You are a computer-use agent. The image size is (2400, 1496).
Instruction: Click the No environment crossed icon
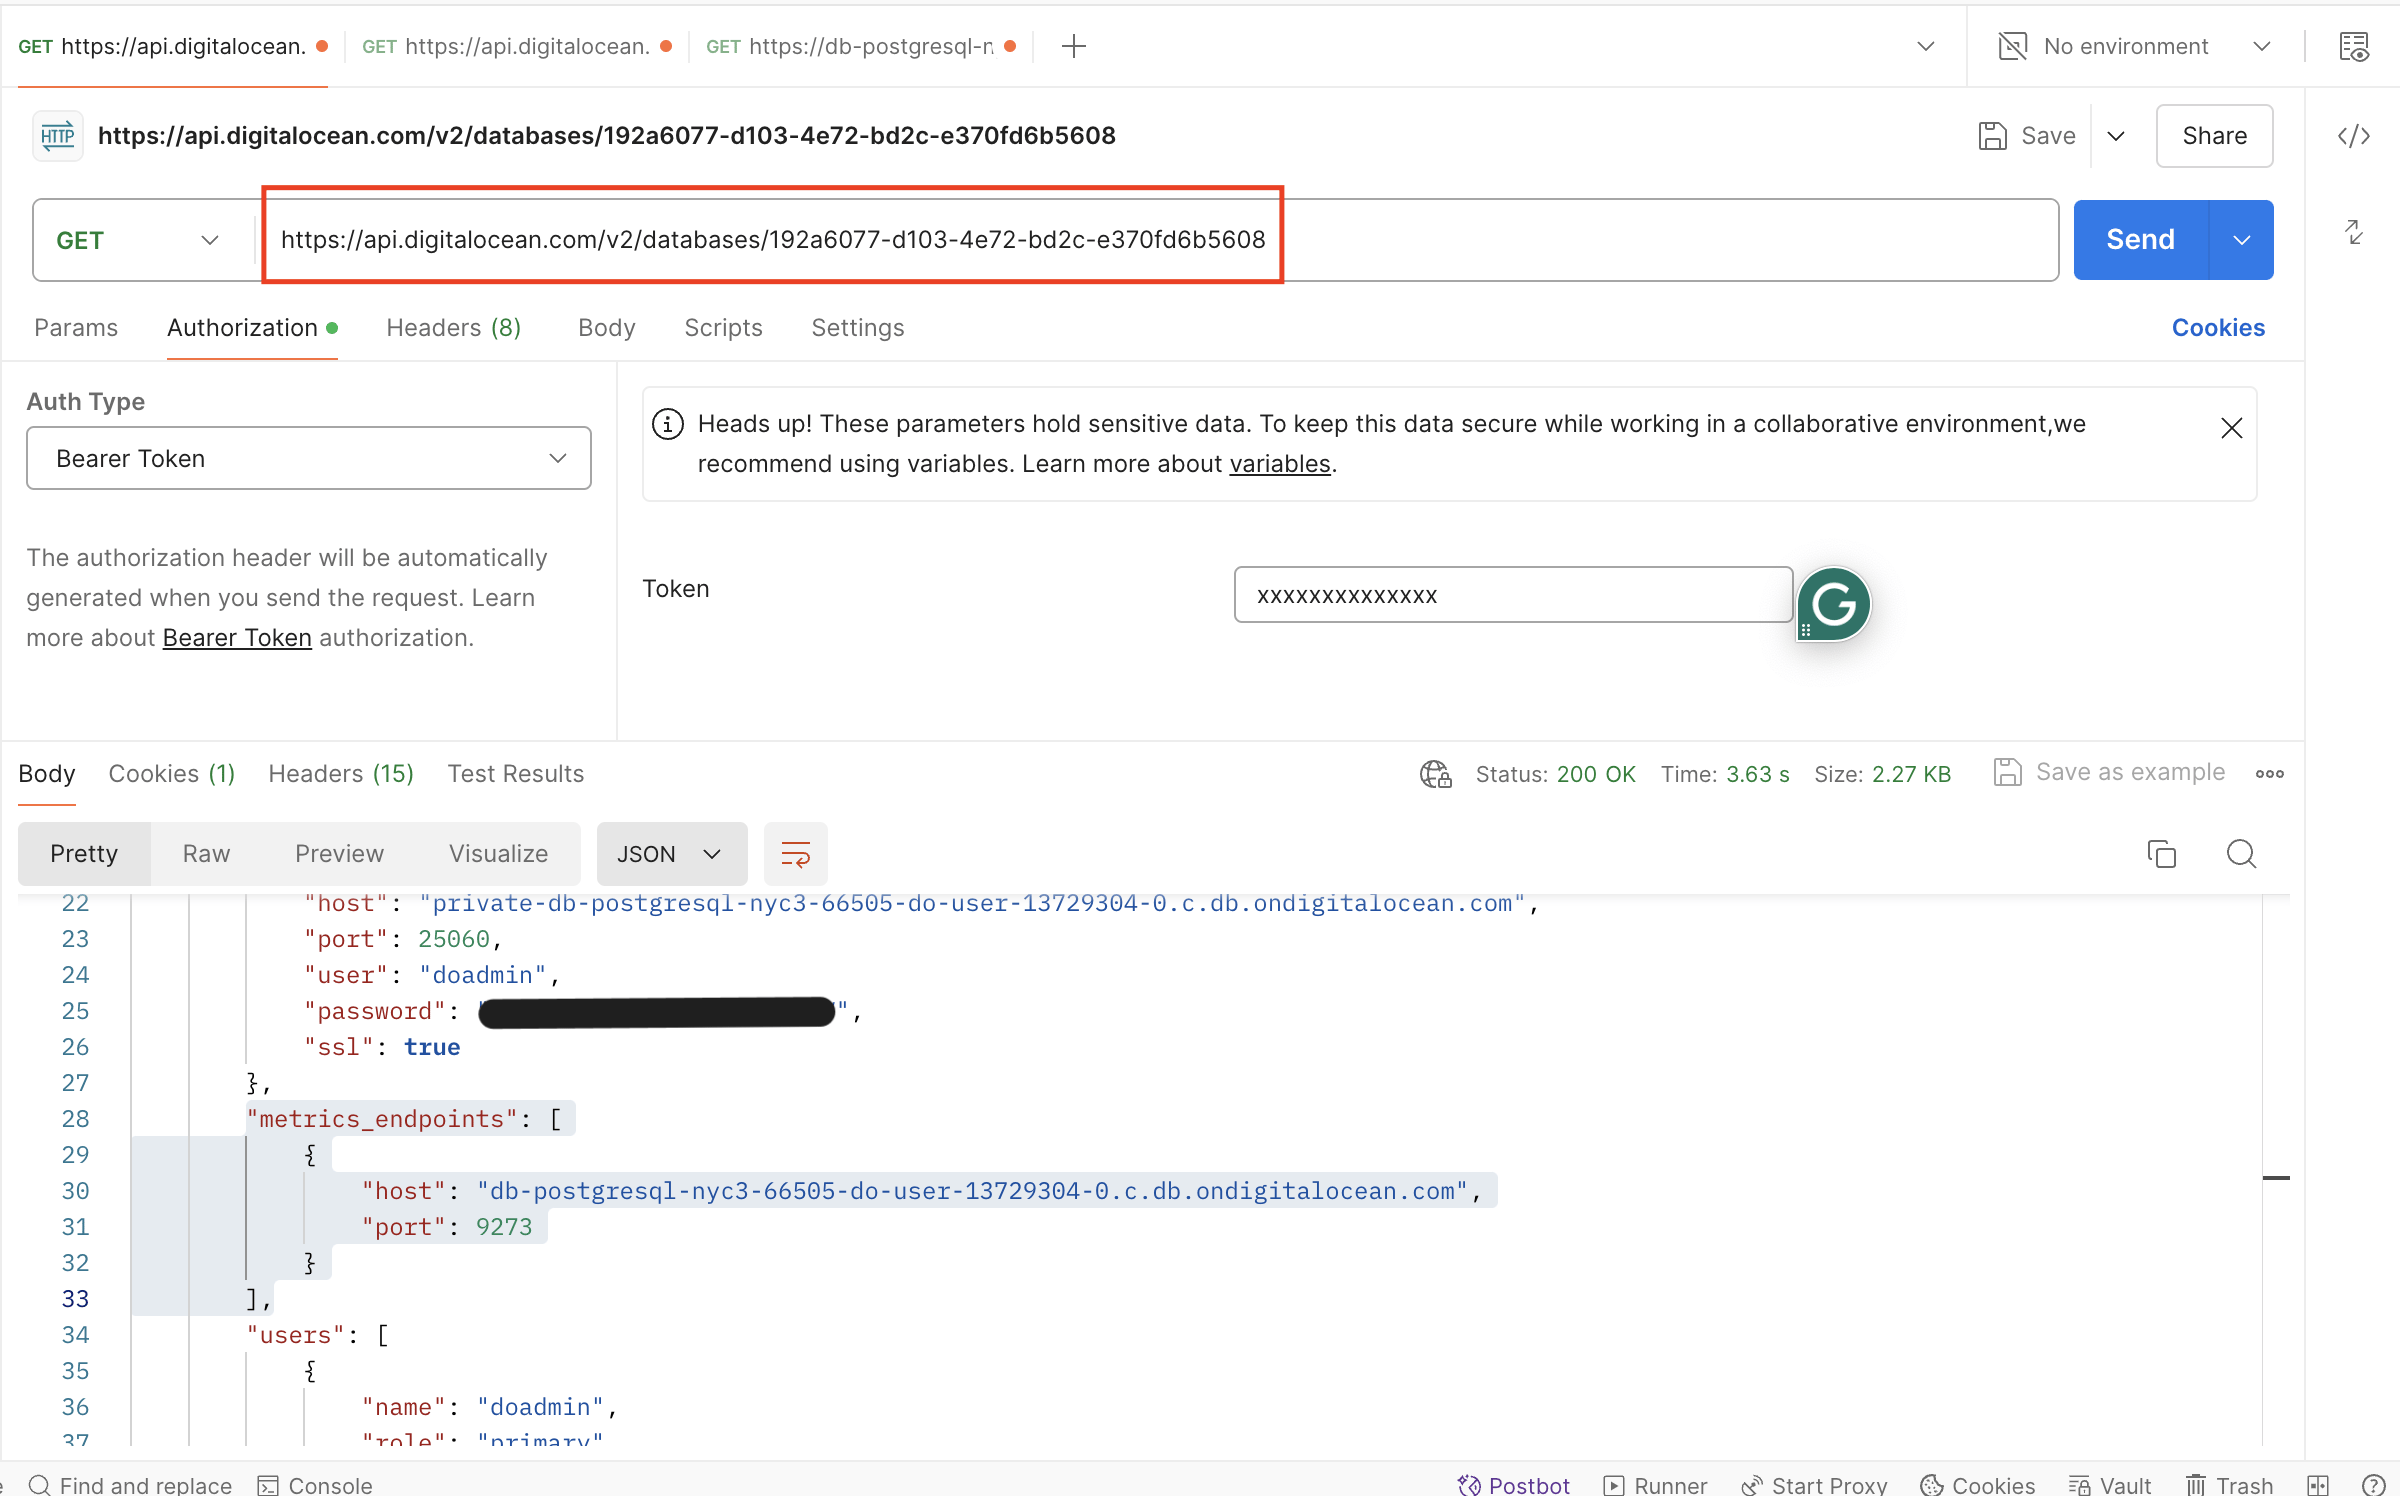click(x=2012, y=46)
